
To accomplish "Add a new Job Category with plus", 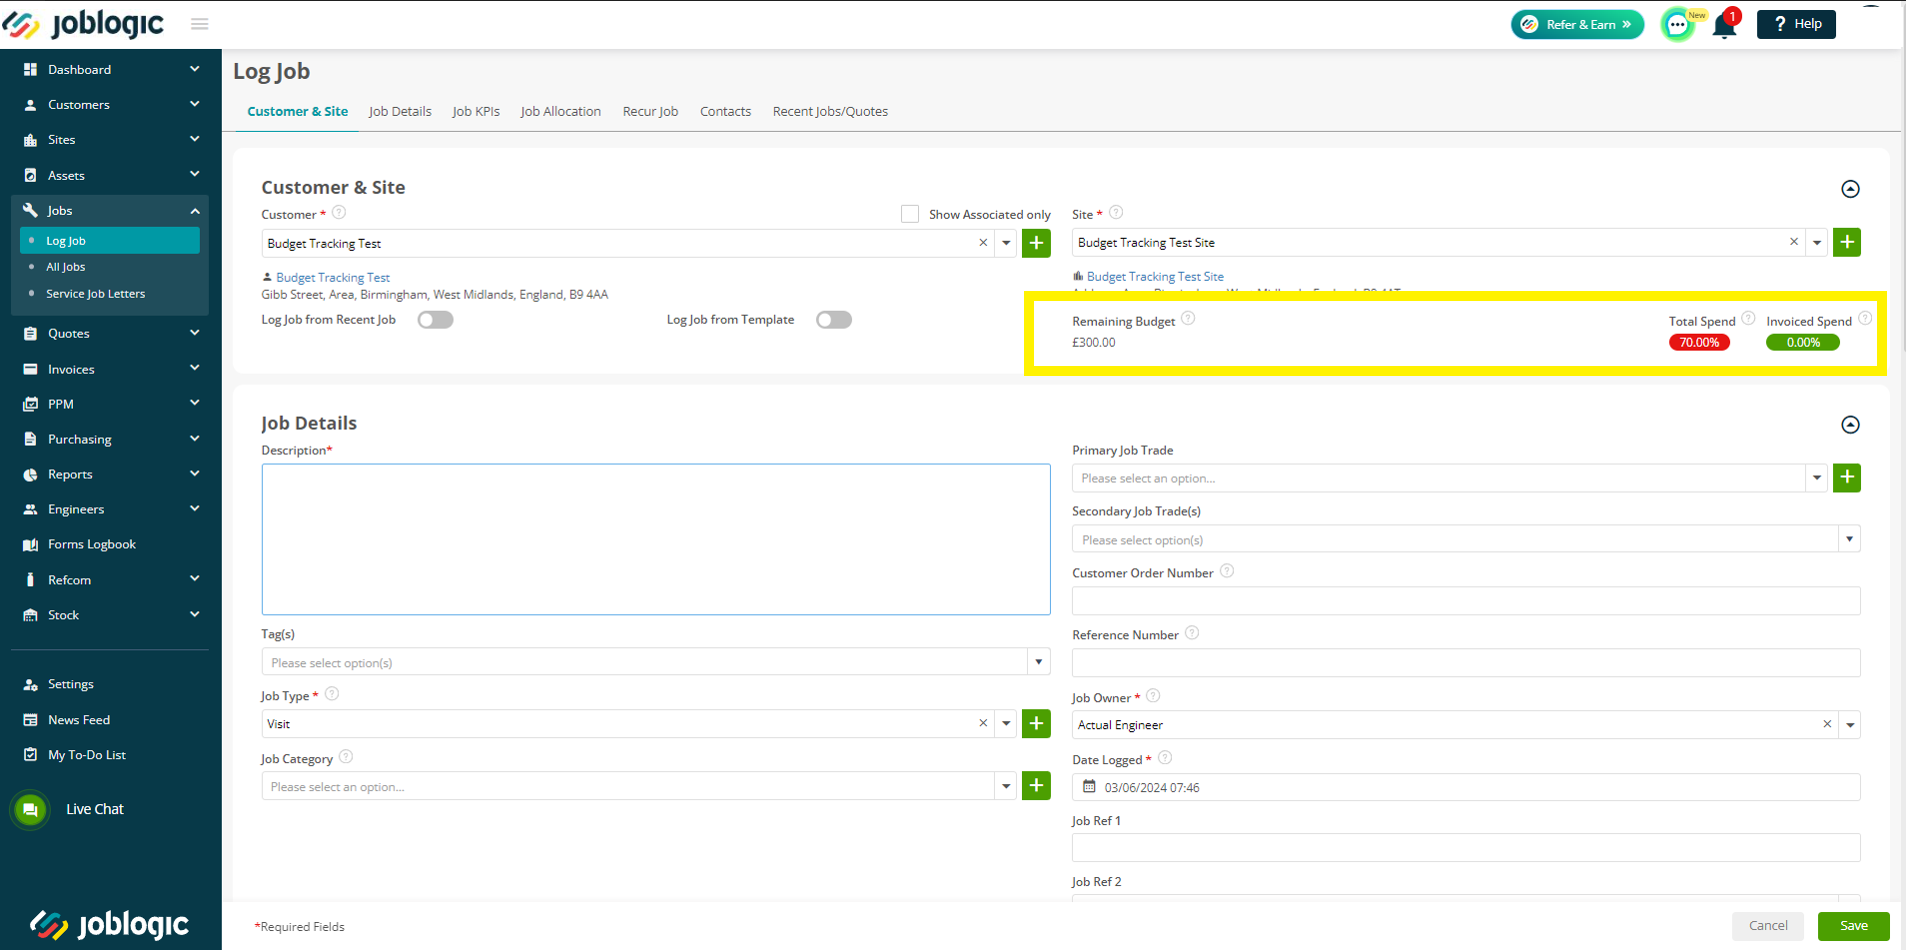I will point(1036,786).
